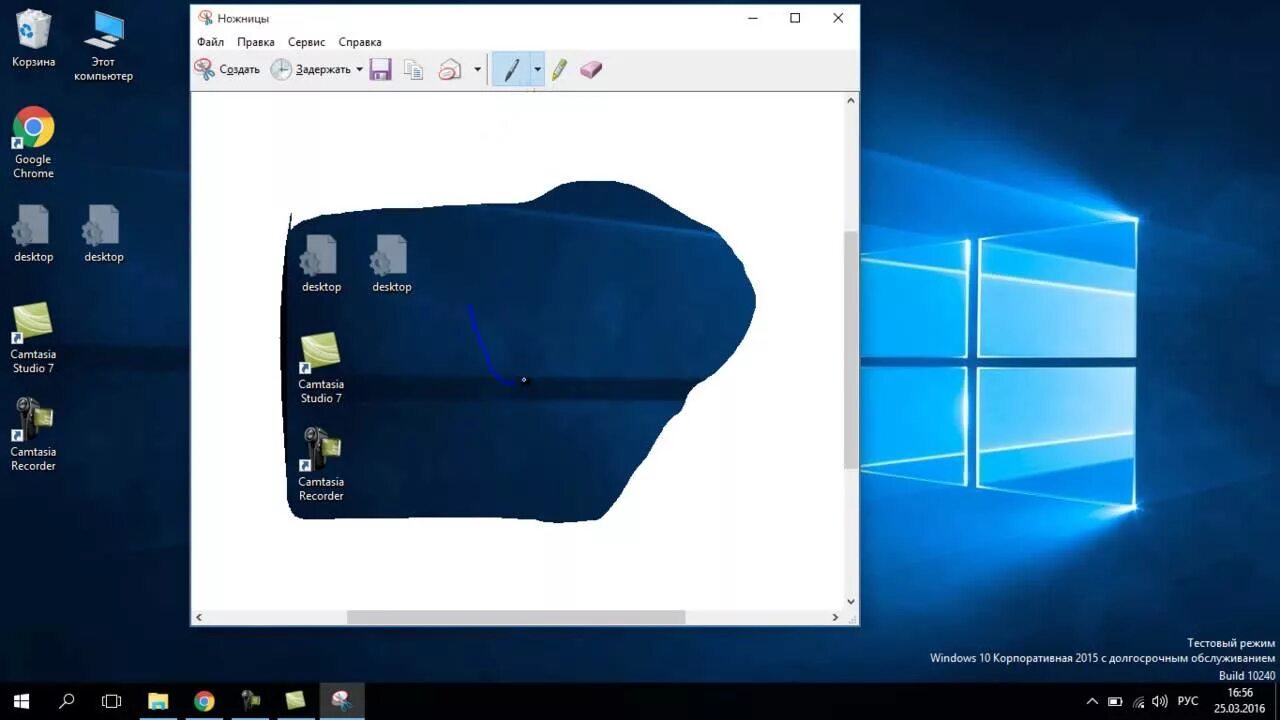Select the Camtasia Recorder desktop shortcut
Viewport: 1280px width, 720px height.
[33, 435]
